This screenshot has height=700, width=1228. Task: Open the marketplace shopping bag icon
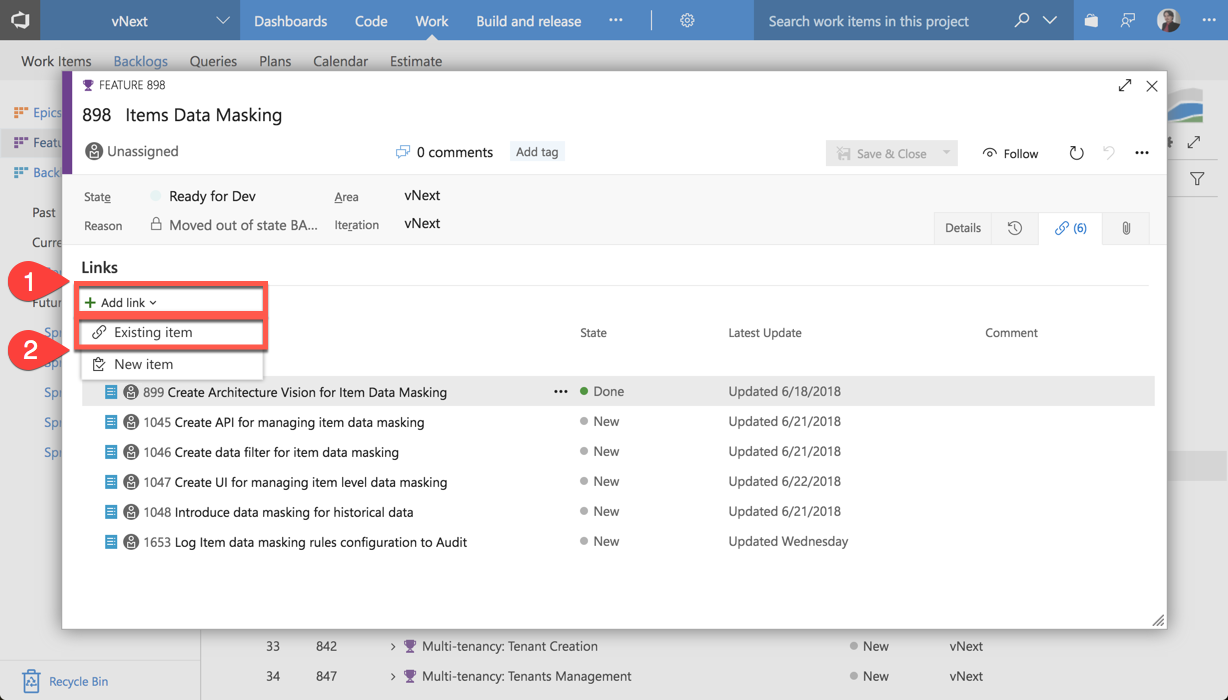point(1091,20)
